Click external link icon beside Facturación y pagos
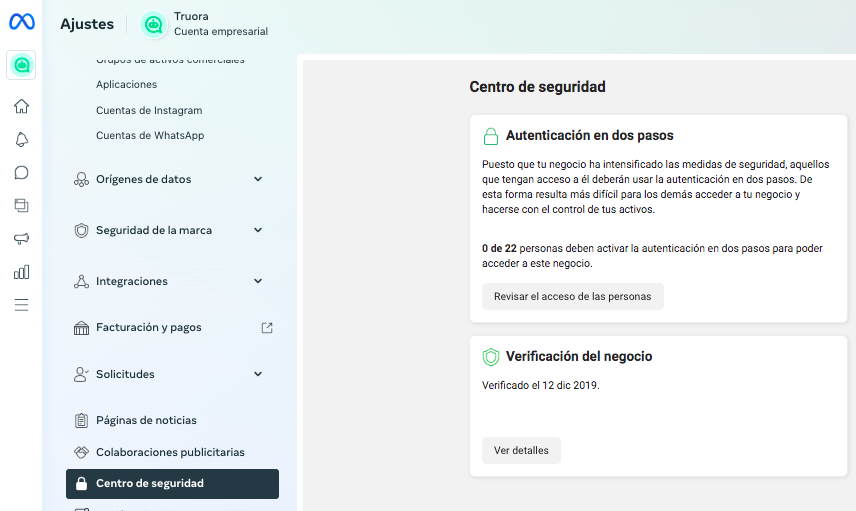 point(267,328)
